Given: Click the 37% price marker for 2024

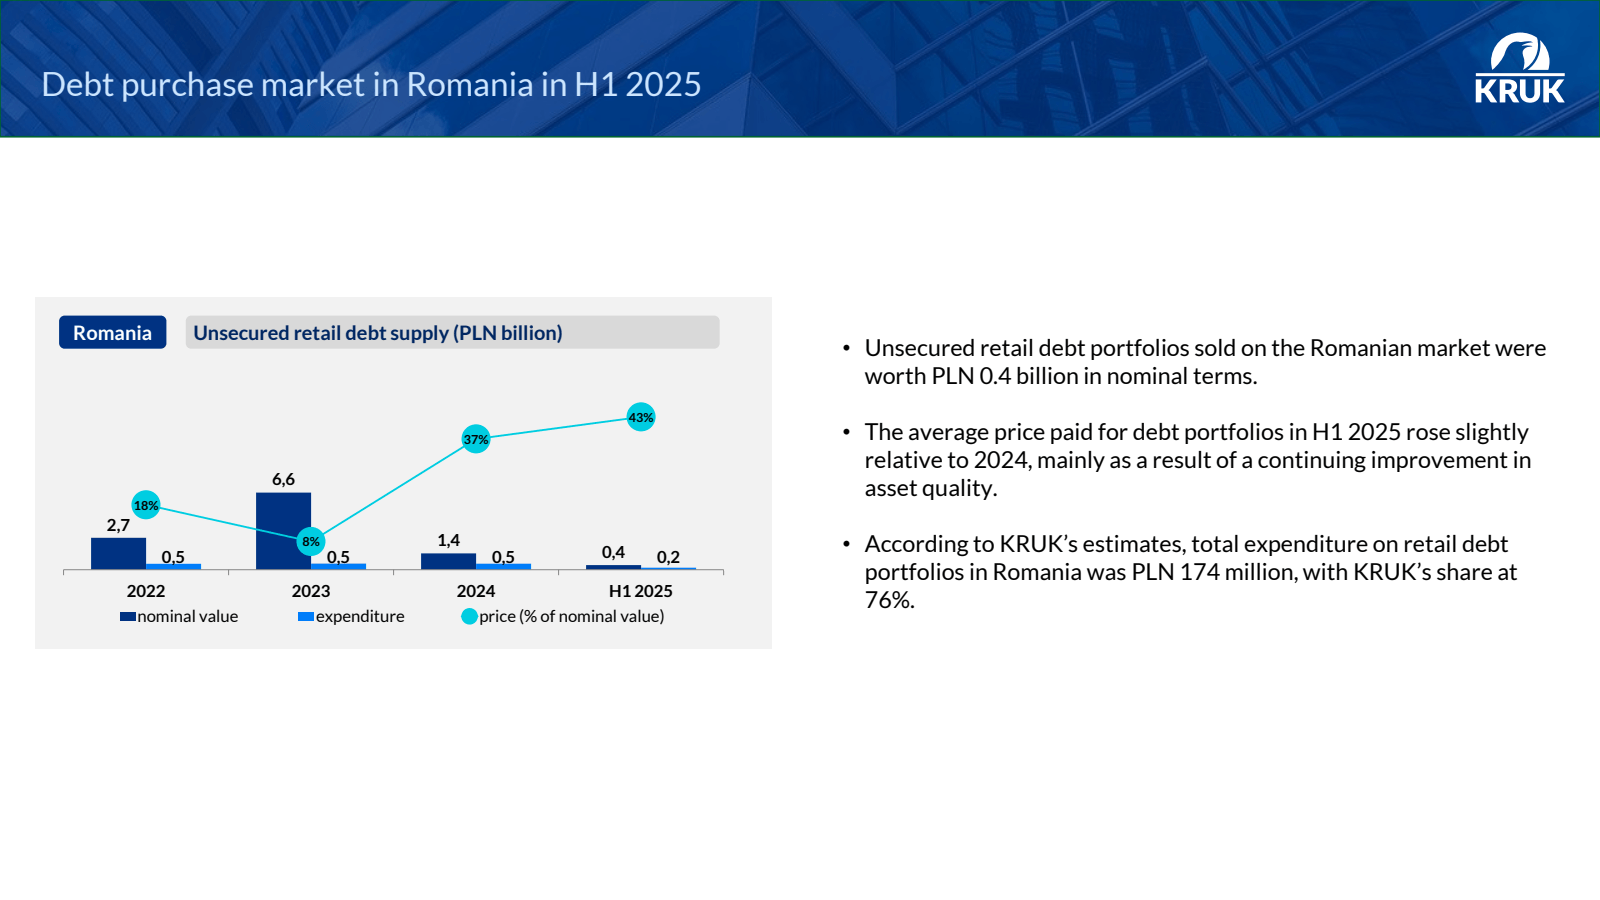Looking at the screenshot, I should coord(476,439).
